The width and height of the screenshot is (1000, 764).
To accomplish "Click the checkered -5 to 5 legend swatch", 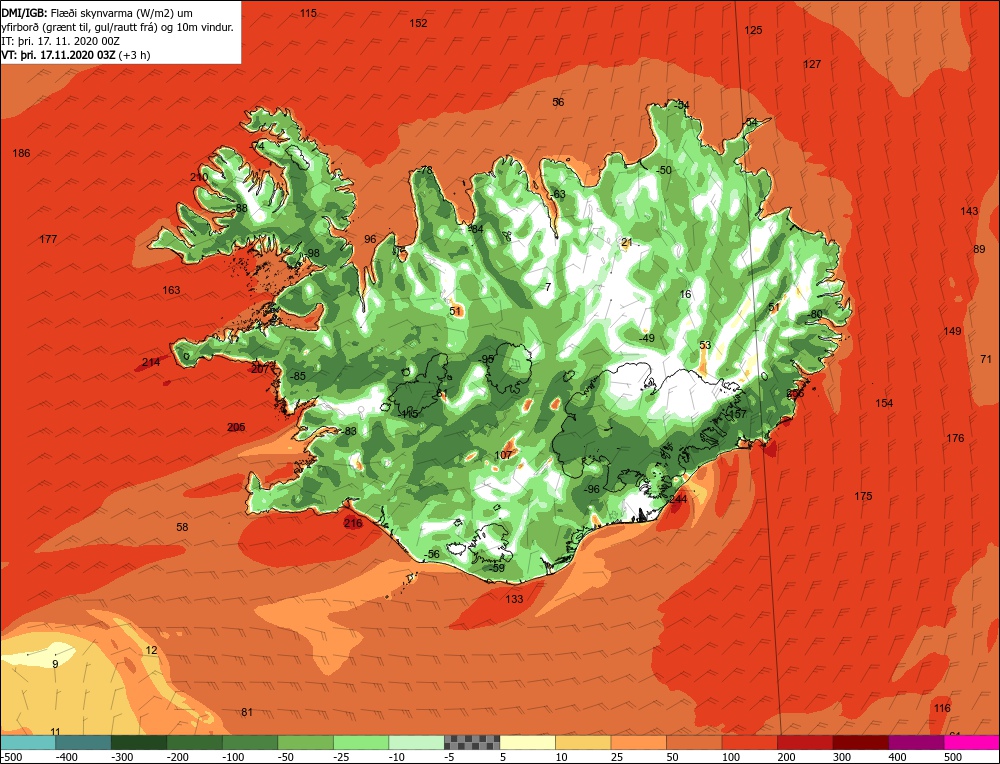I will (x=471, y=742).
